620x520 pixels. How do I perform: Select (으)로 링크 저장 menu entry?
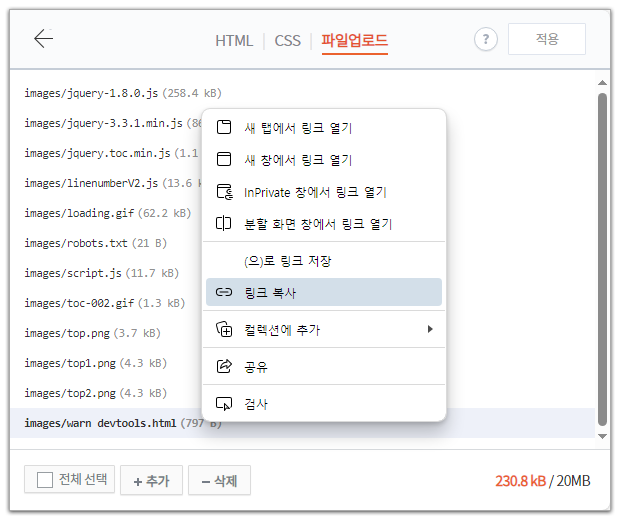pos(323,261)
